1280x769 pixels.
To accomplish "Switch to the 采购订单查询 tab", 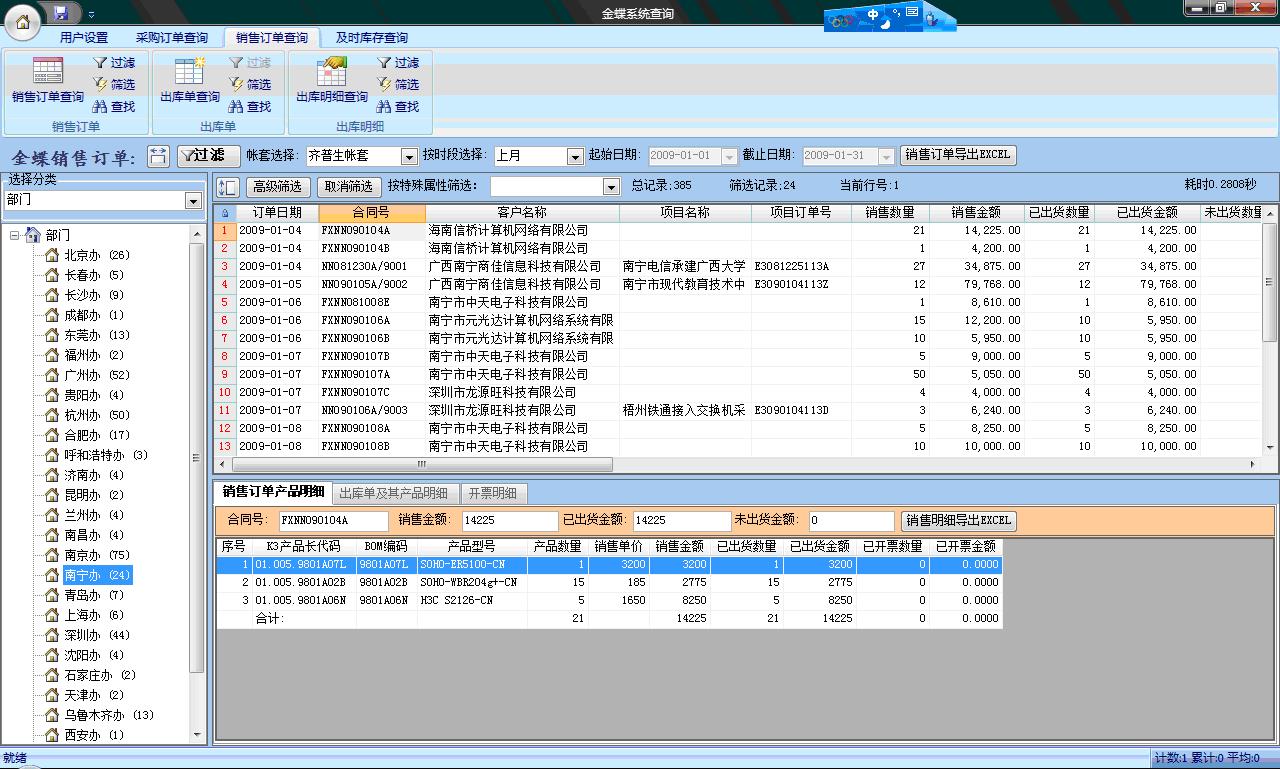I will [x=172, y=38].
